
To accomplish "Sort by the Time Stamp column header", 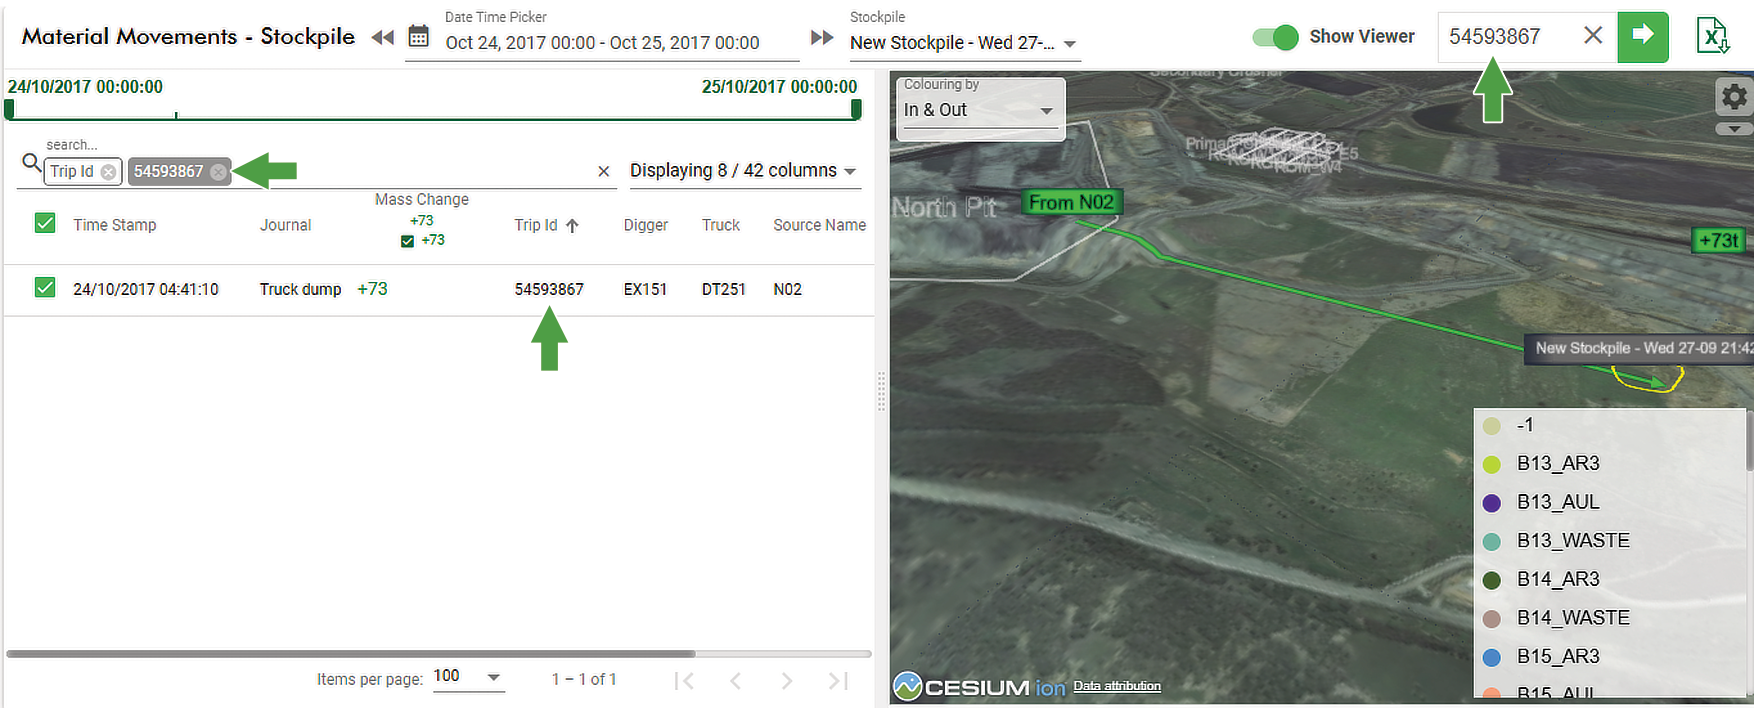I will pos(115,225).
